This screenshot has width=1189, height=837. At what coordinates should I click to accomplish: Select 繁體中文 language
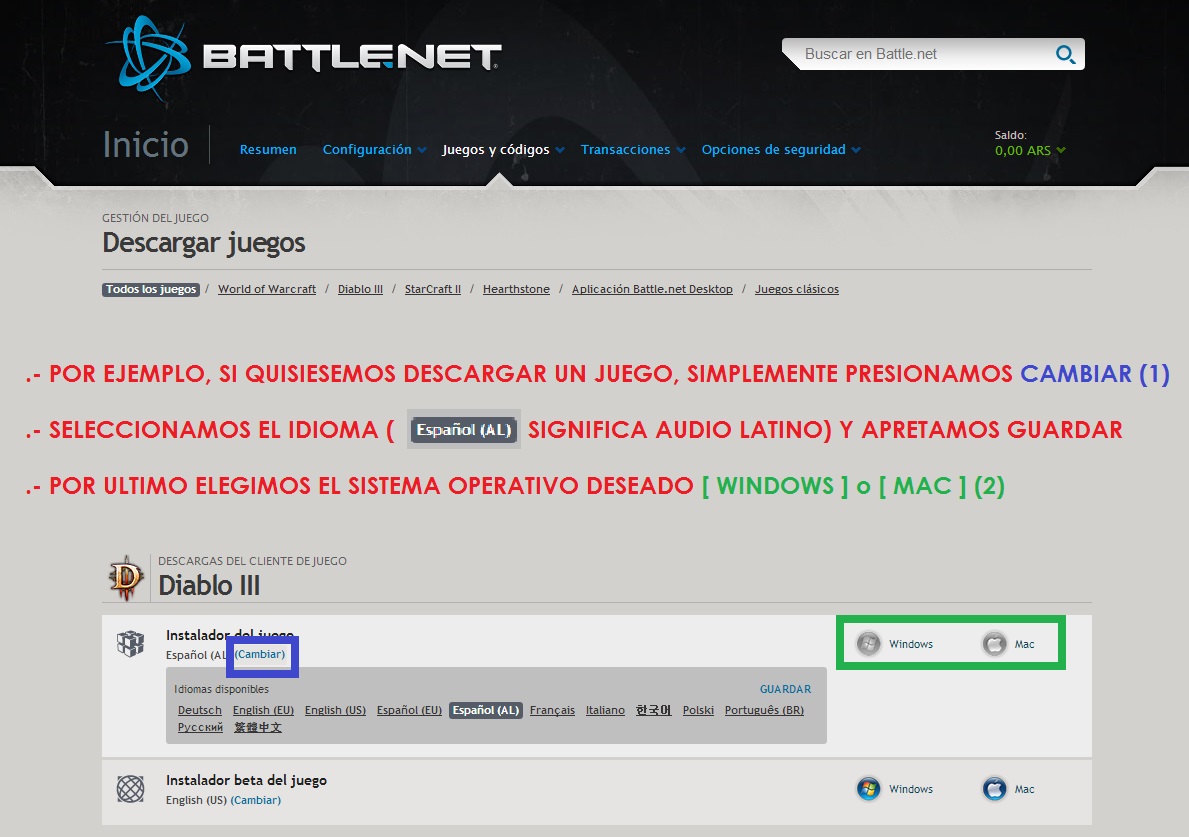pos(258,727)
